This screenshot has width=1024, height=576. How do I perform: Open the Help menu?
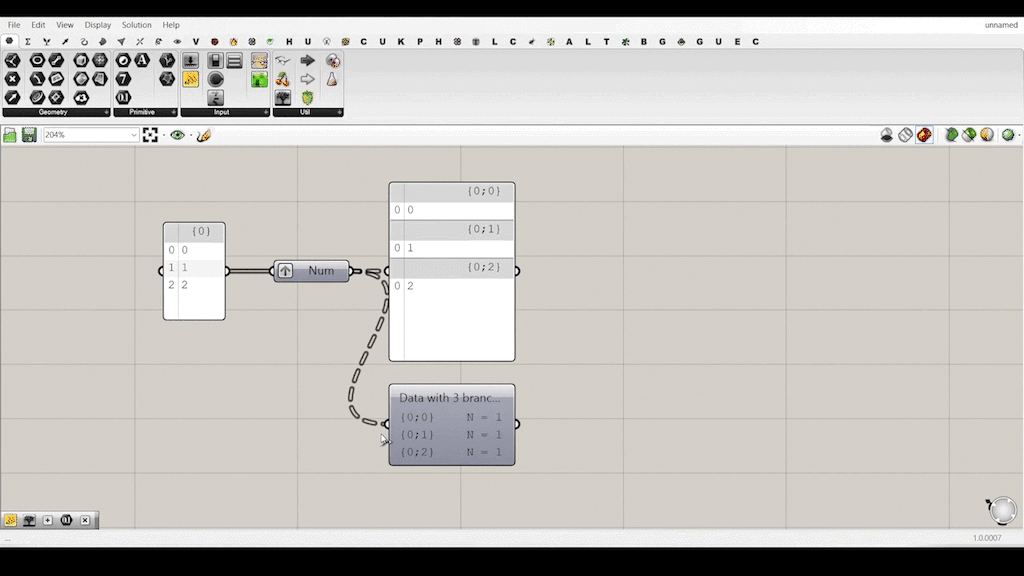(x=171, y=25)
